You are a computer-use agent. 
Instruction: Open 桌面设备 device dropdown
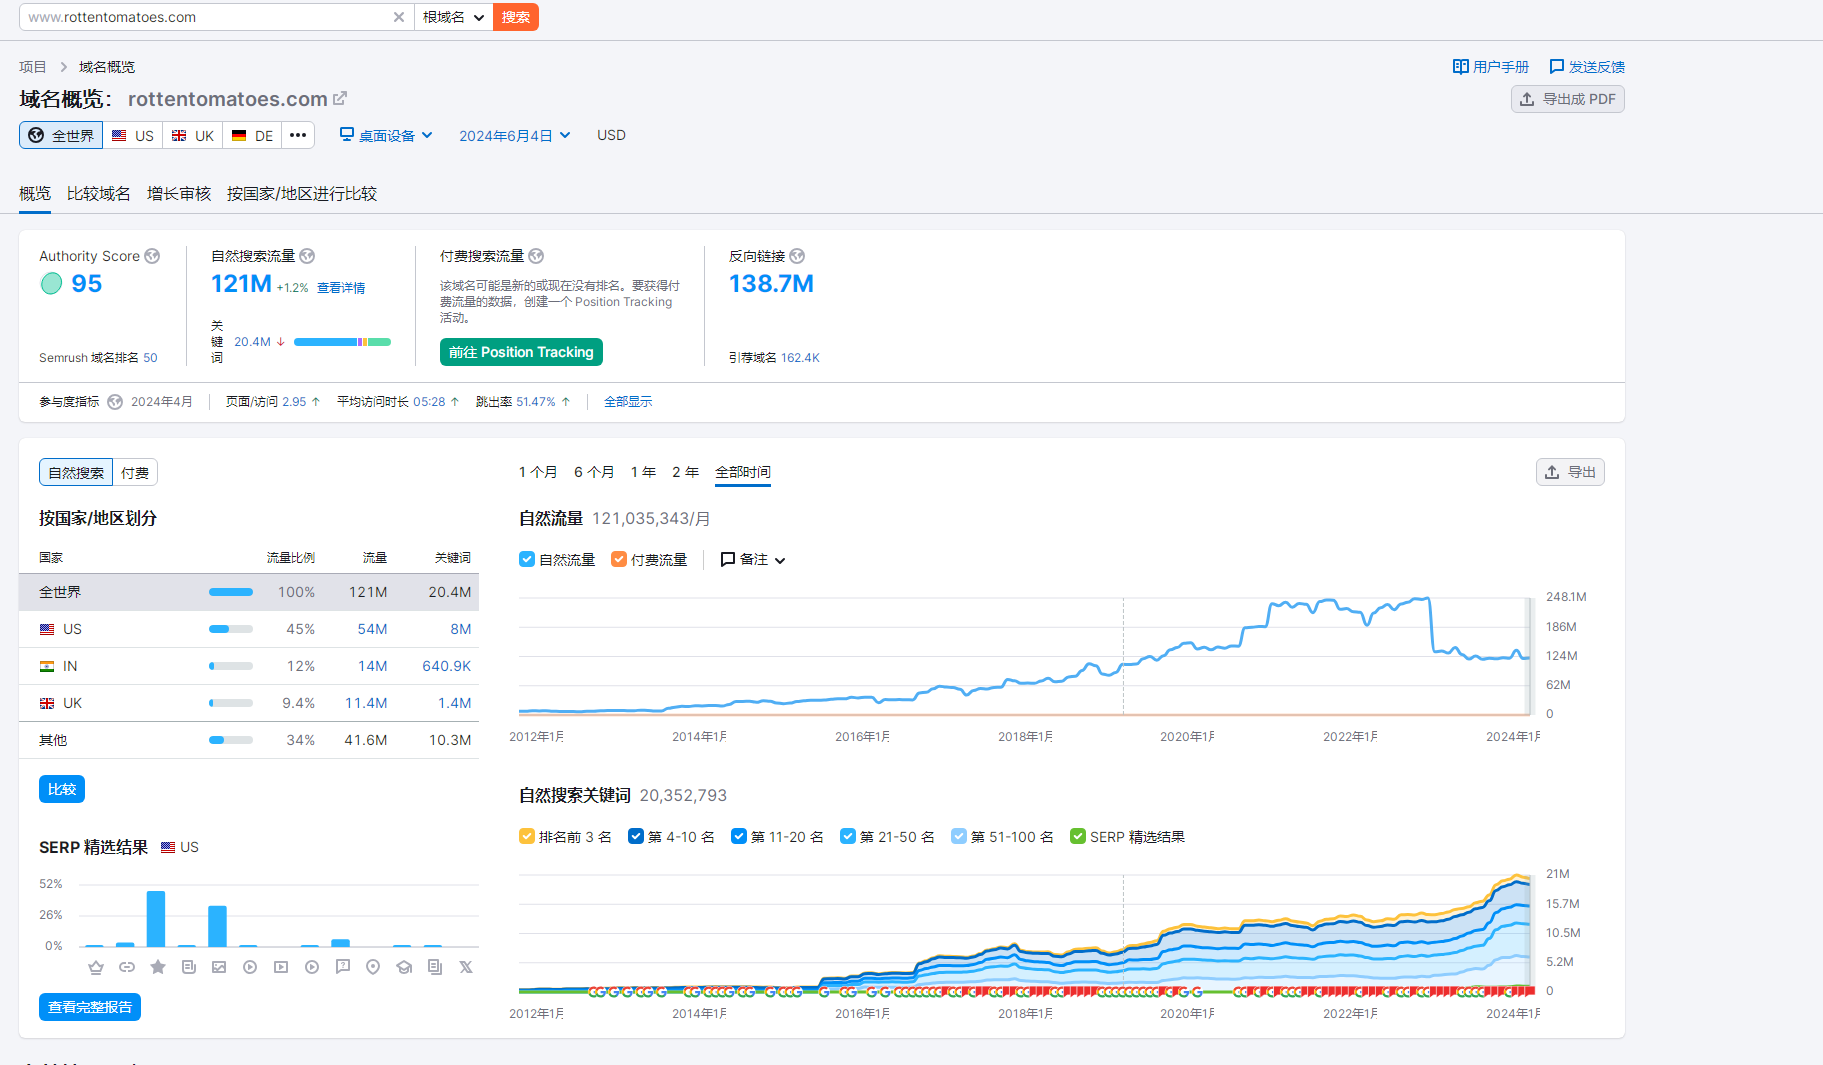(386, 135)
